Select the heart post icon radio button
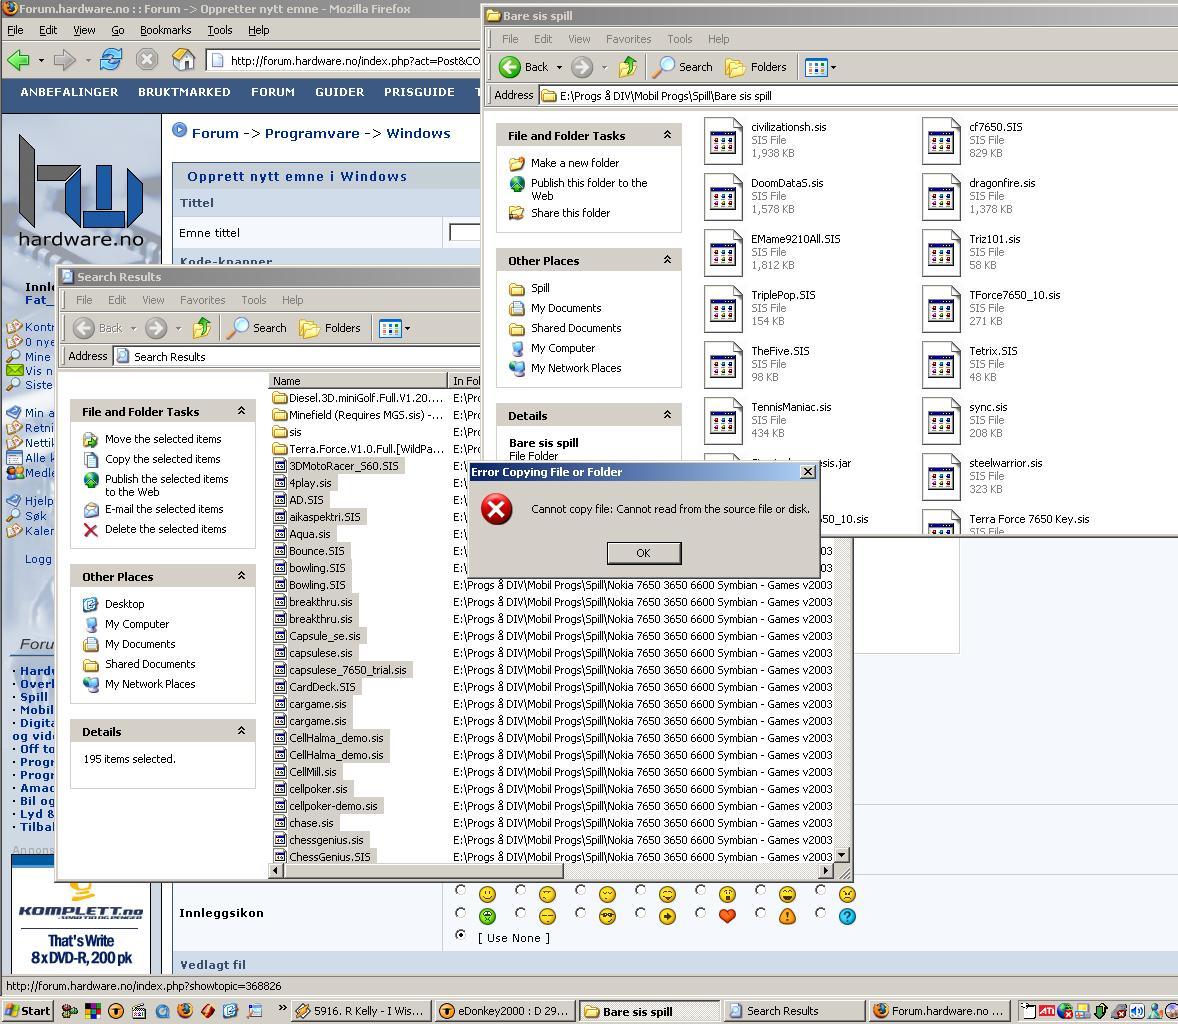1178x1024 pixels. (x=700, y=913)
